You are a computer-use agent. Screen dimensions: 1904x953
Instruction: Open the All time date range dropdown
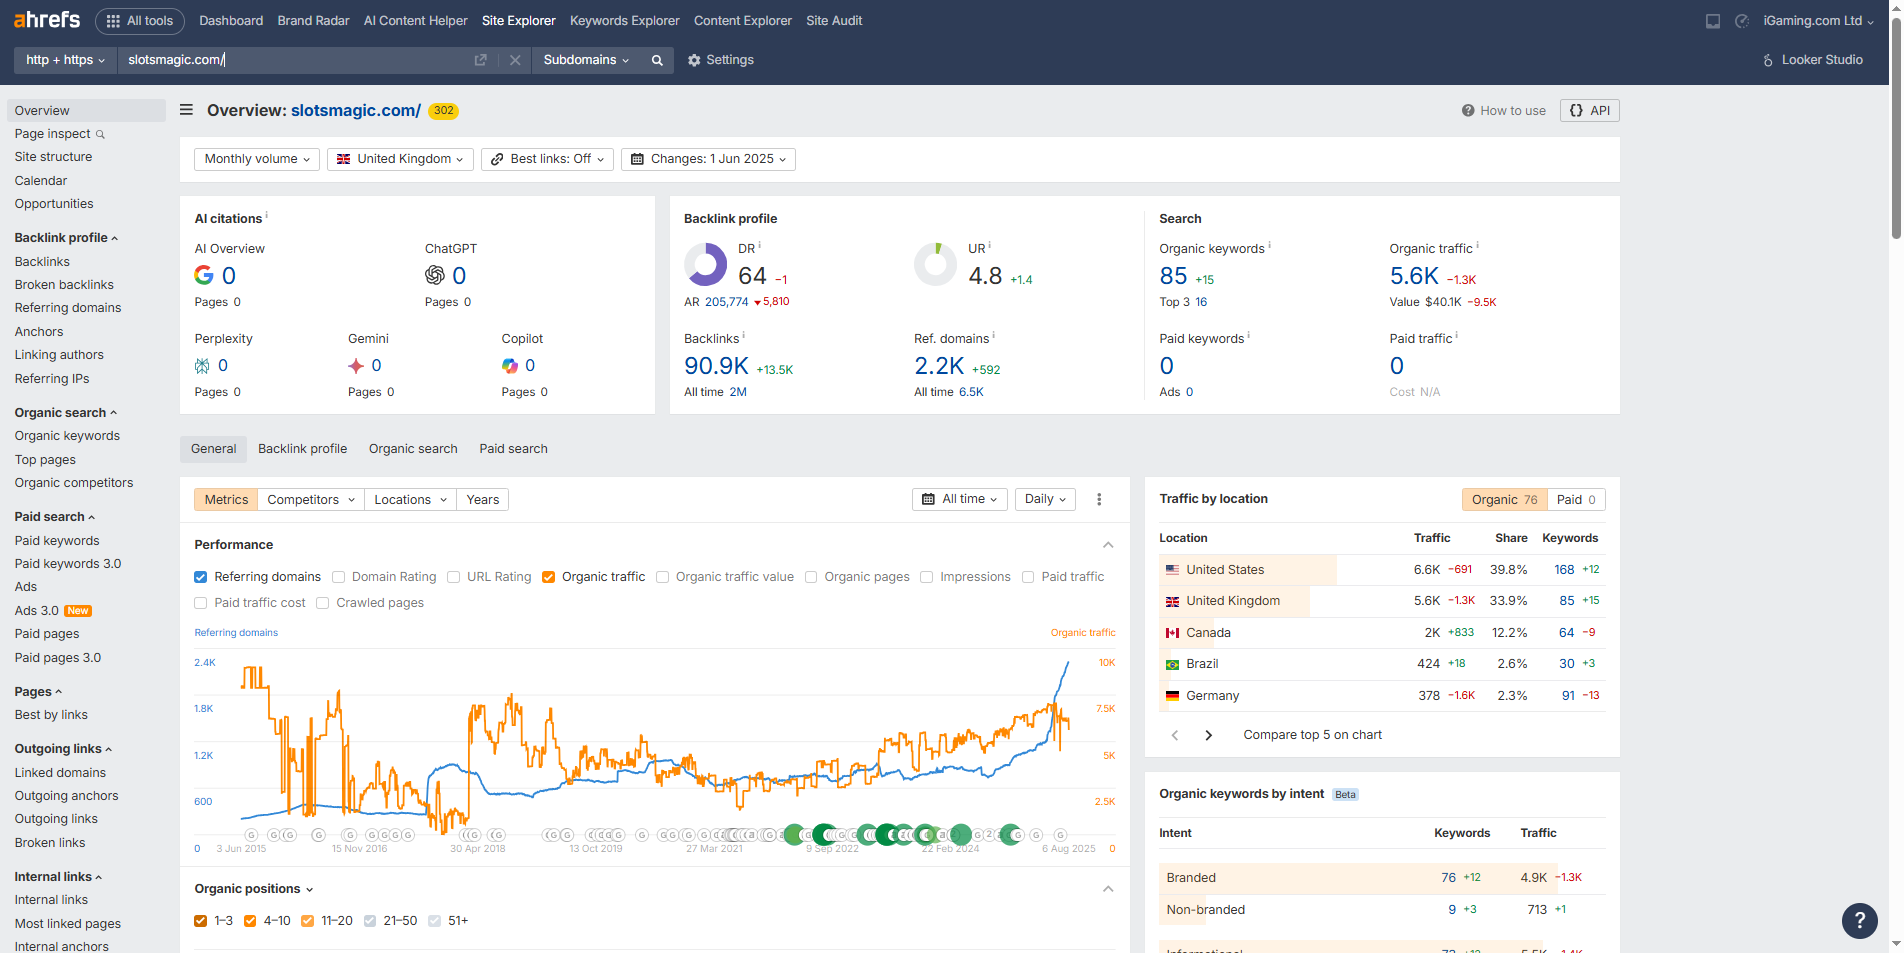coord(959,499)
